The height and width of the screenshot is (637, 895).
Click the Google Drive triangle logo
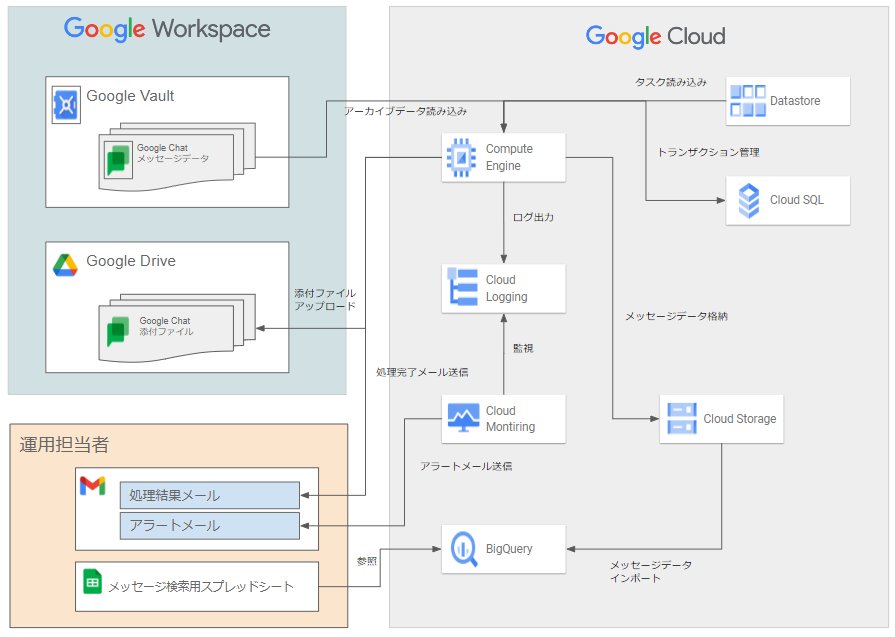tap(65, 265)
